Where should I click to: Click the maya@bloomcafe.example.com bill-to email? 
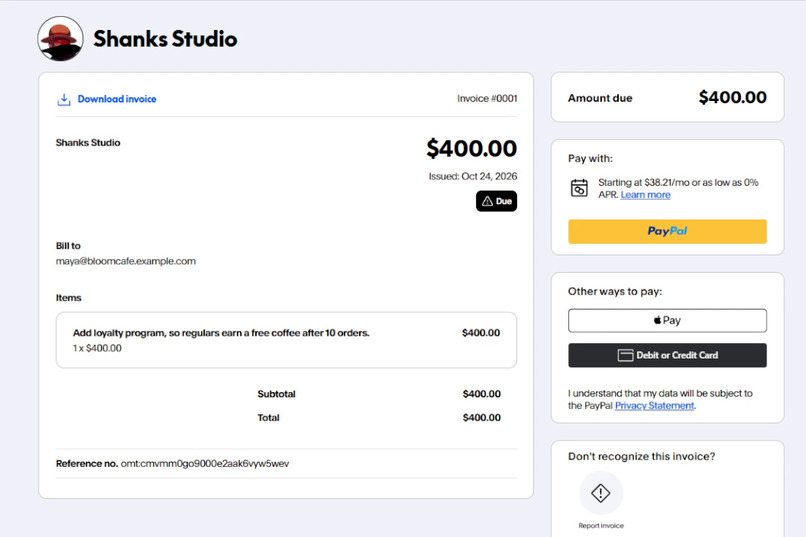[x=125, y=261]
